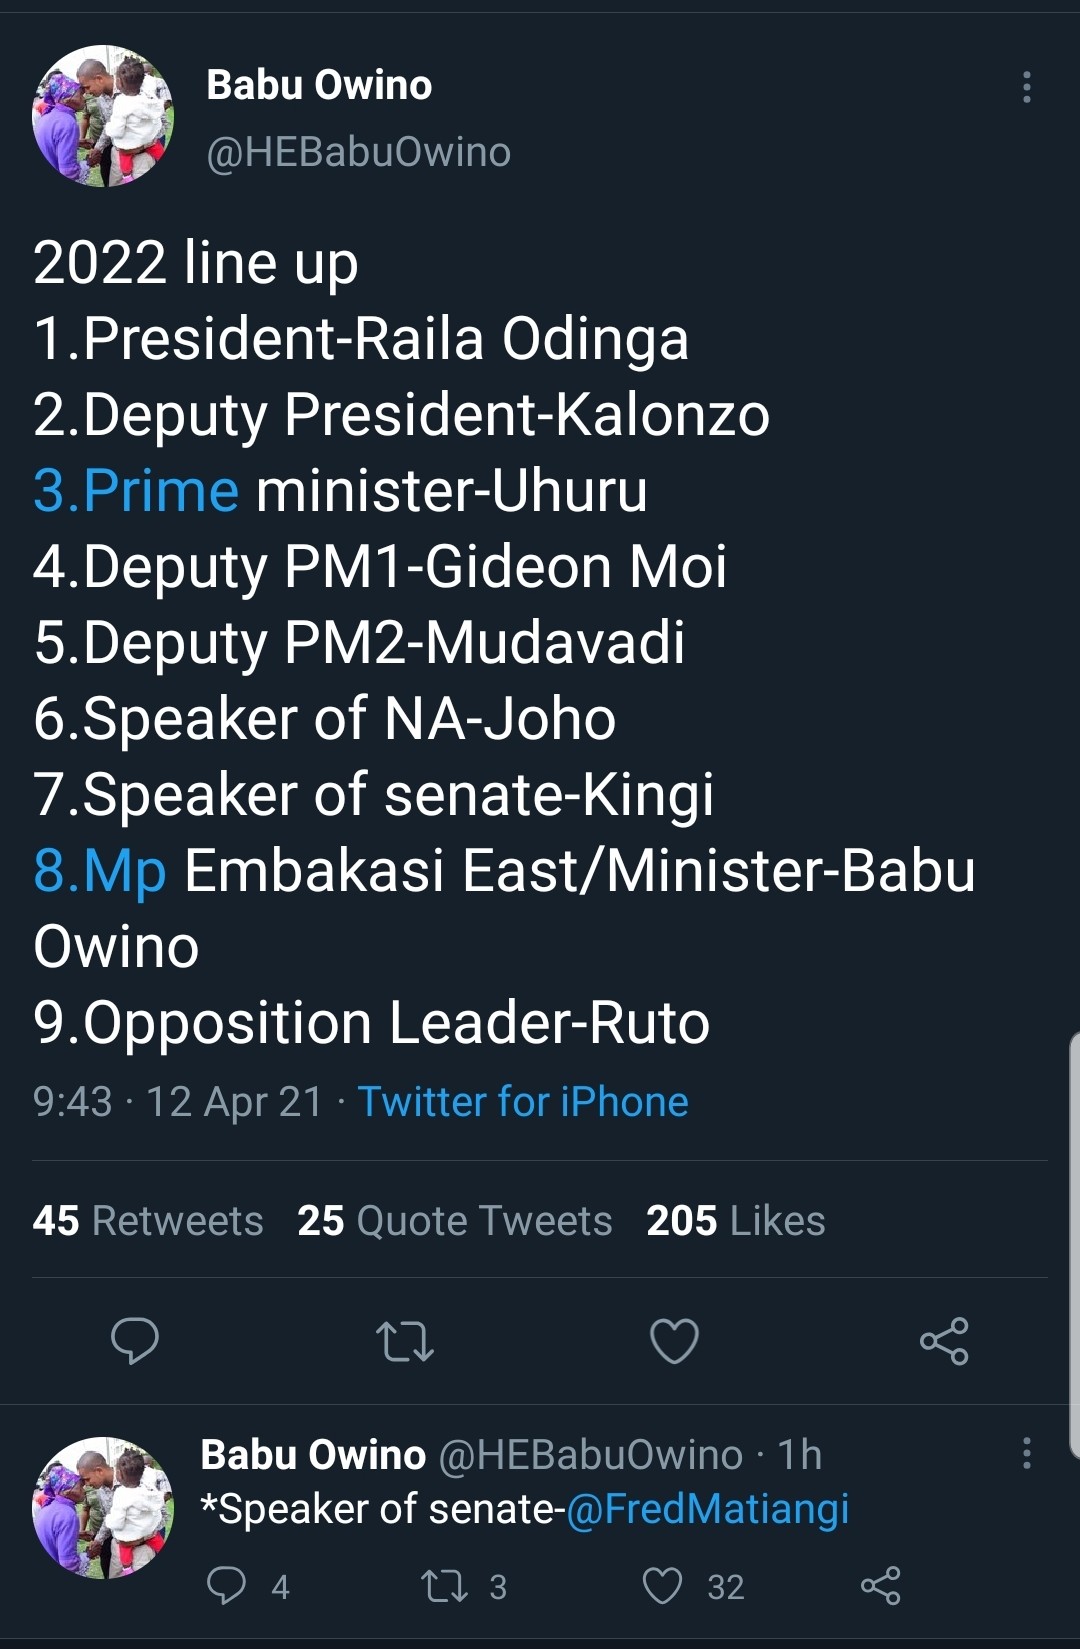View the 45 Retweets list

pyautogui.click(x=148, y=1221)
